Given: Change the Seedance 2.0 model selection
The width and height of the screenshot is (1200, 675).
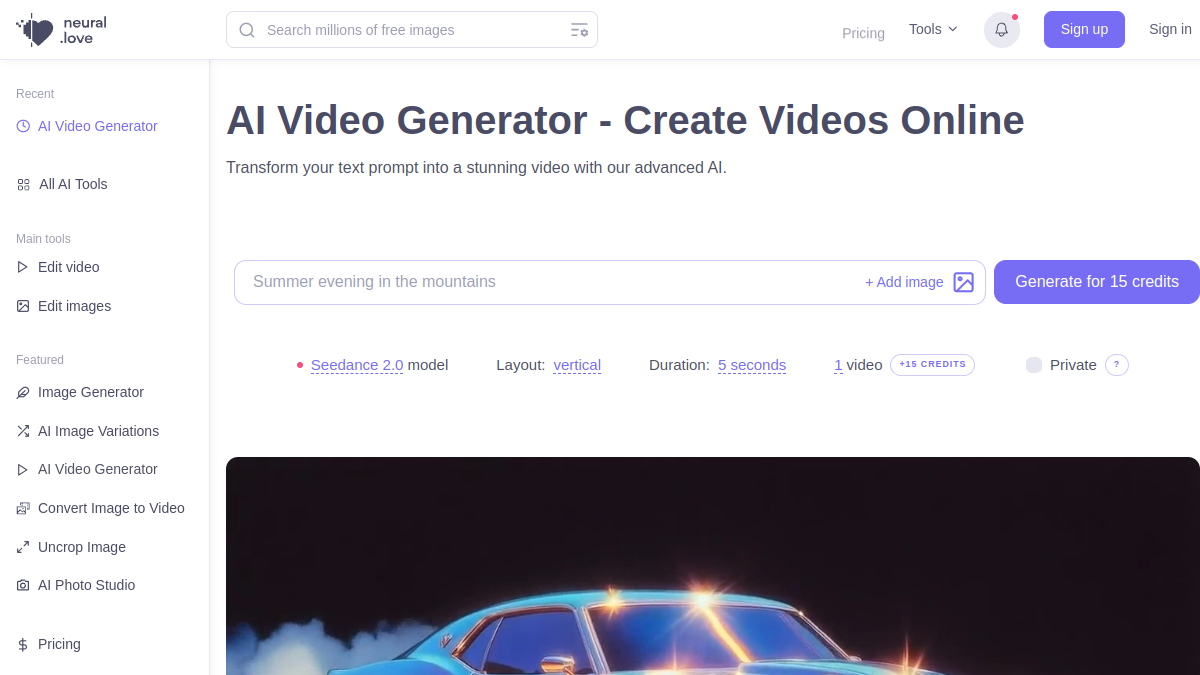Looking at the screenshot, I should (x=357, y=365).
